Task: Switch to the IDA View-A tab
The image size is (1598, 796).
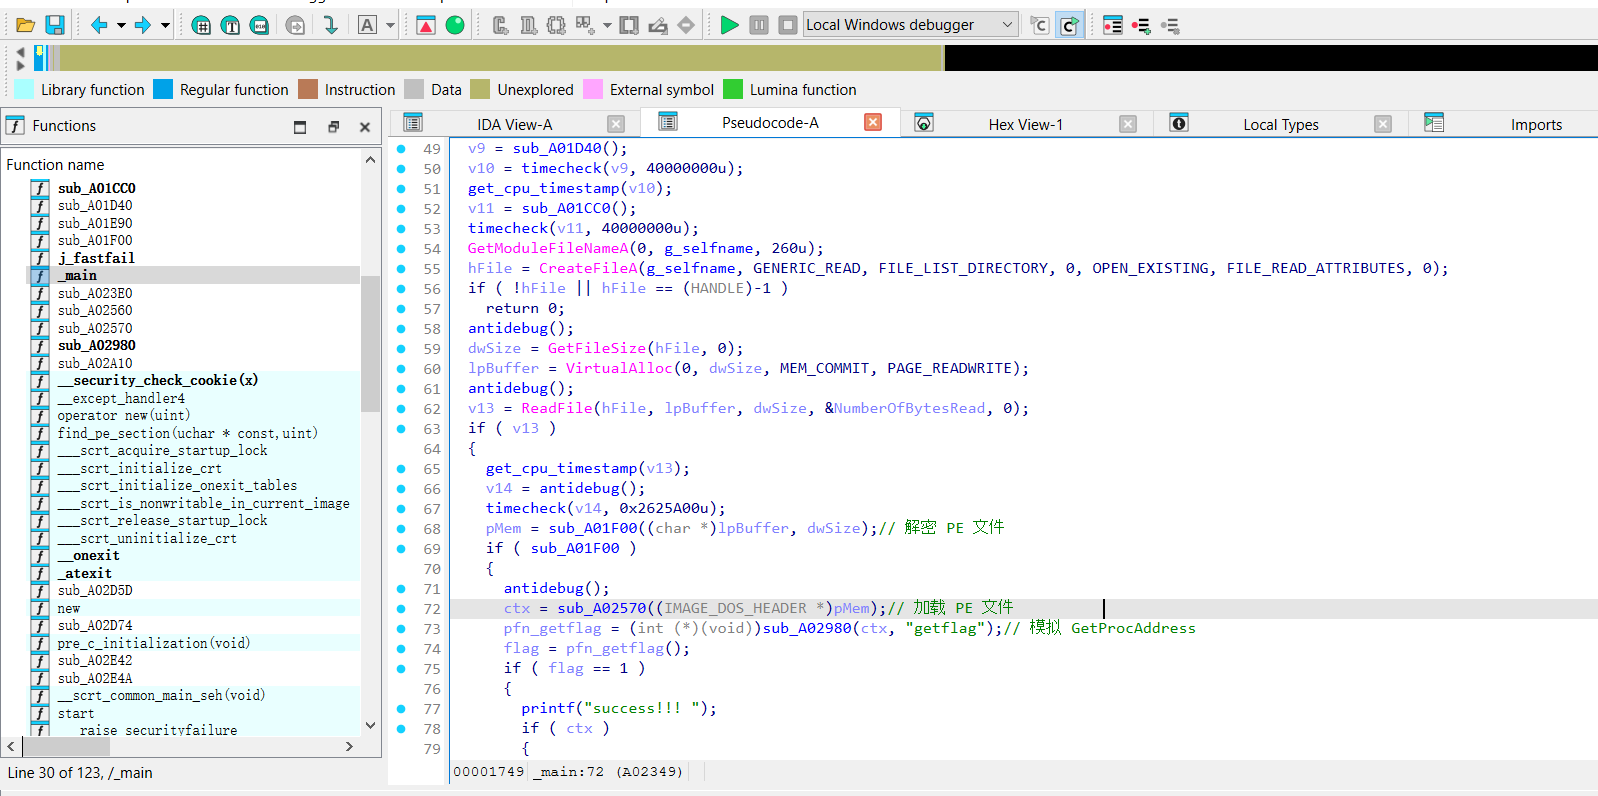Action: [514, 124]
